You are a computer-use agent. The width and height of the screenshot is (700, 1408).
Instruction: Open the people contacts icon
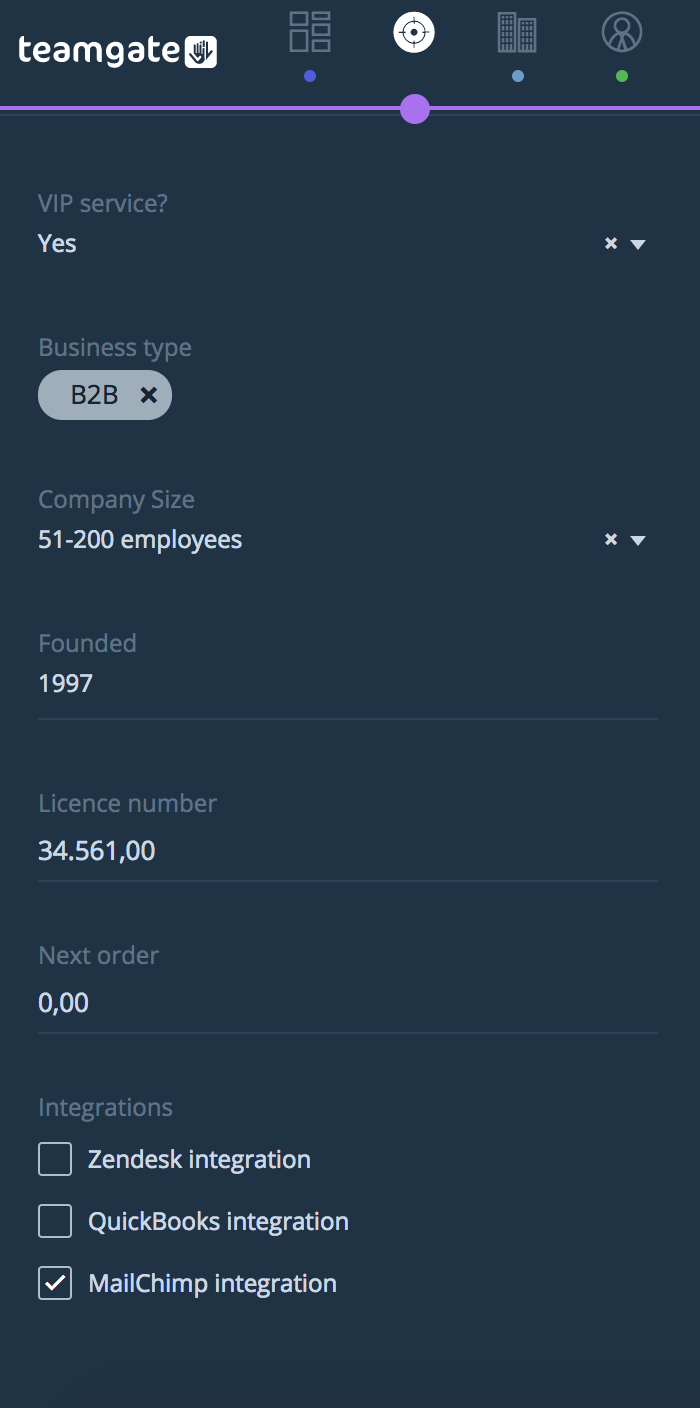622,32
